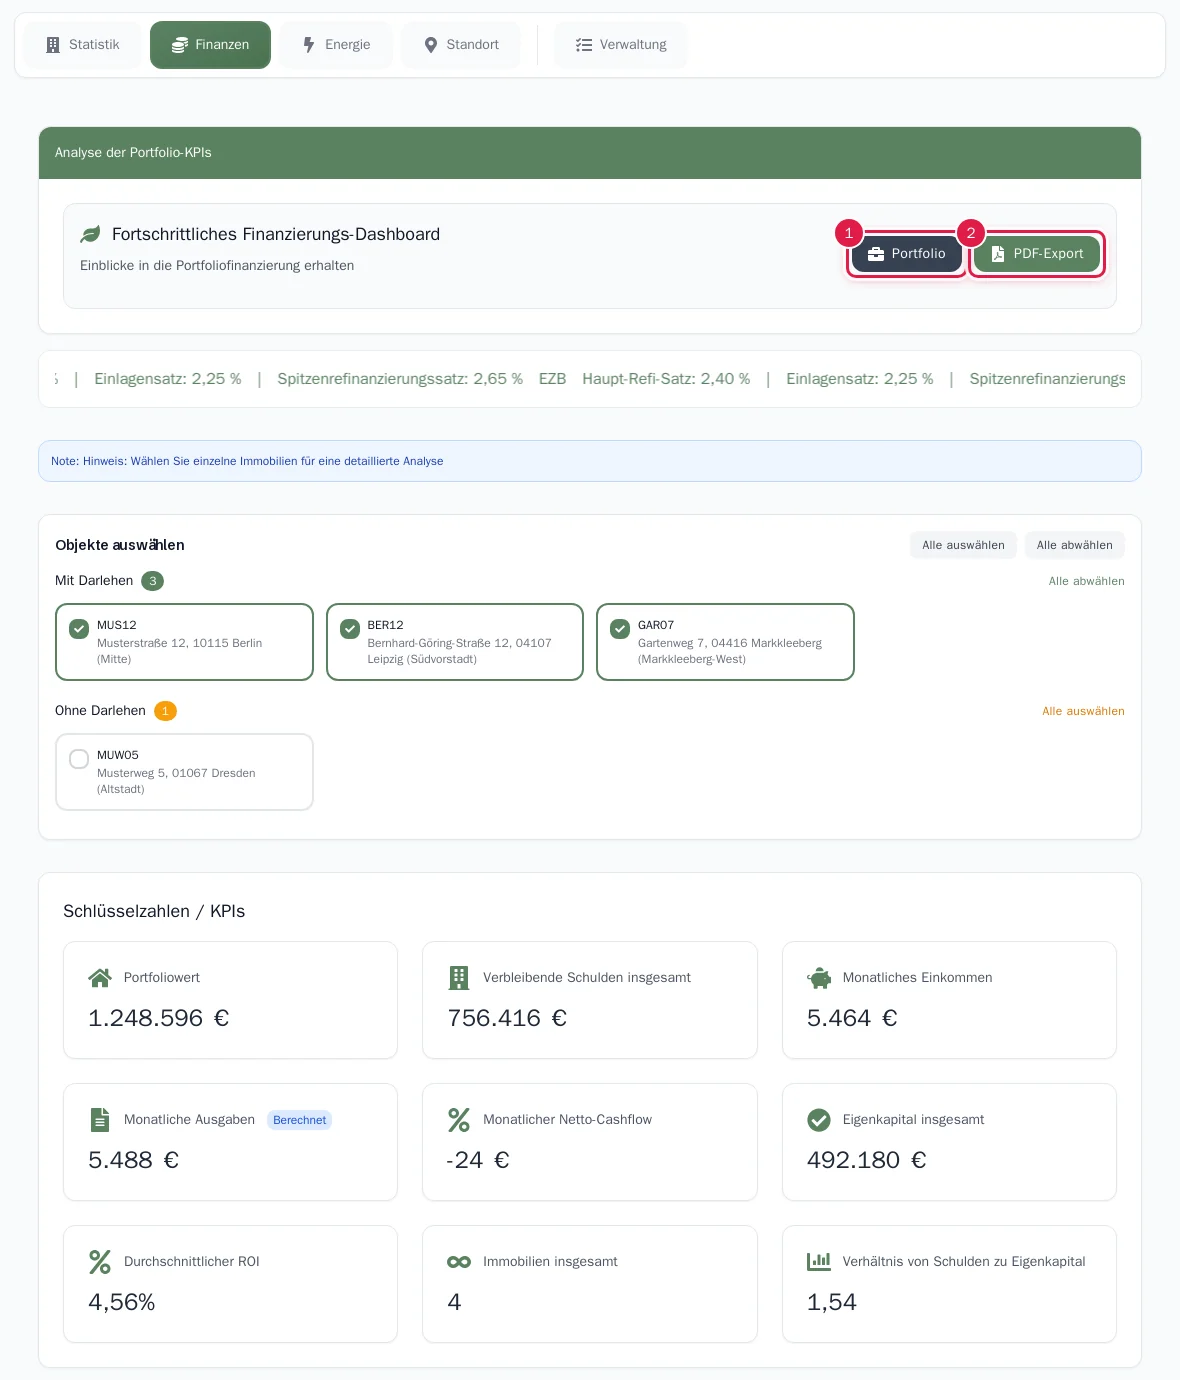This screenshot has width=1180, height=1380.
Task: Click the monthly expenses value 5.488 €
Action: [134, 1160]
